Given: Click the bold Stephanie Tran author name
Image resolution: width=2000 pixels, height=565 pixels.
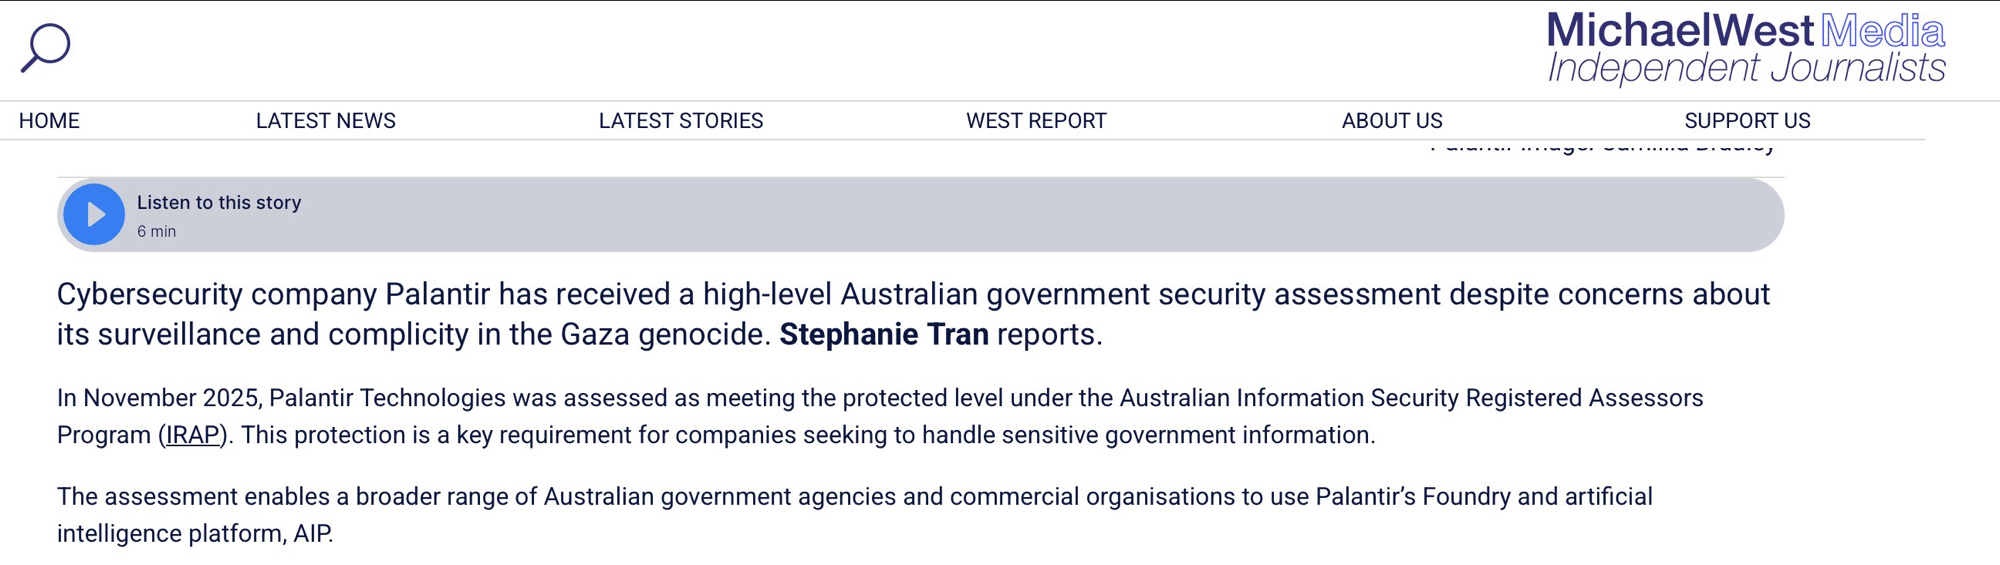Looking at the screenshot, I should point(884,334).
